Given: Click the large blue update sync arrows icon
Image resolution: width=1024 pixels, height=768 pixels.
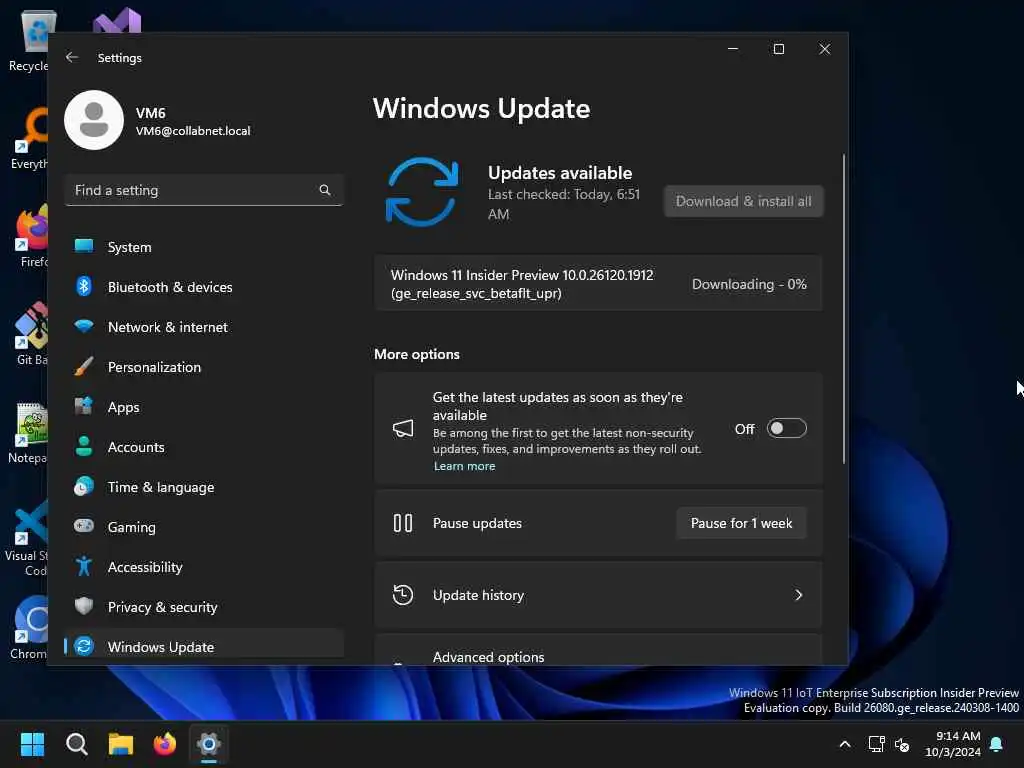Looking at the screenshot, I should [x=422, y=192].
